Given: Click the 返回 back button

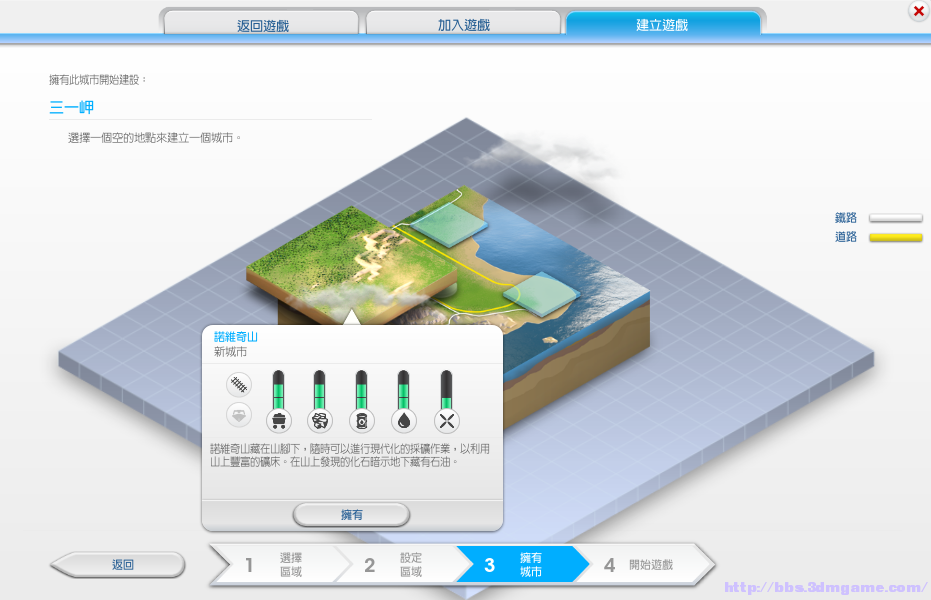Looking at the screenshot, I should (118, 564).
